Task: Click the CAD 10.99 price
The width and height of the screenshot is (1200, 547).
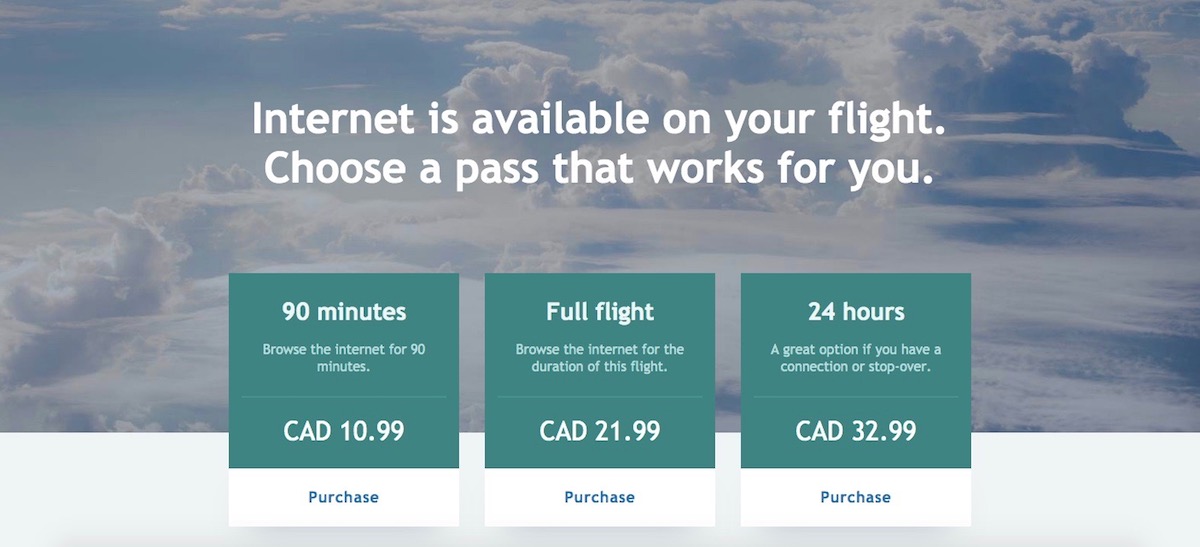Action: click(x=344, y=431)
